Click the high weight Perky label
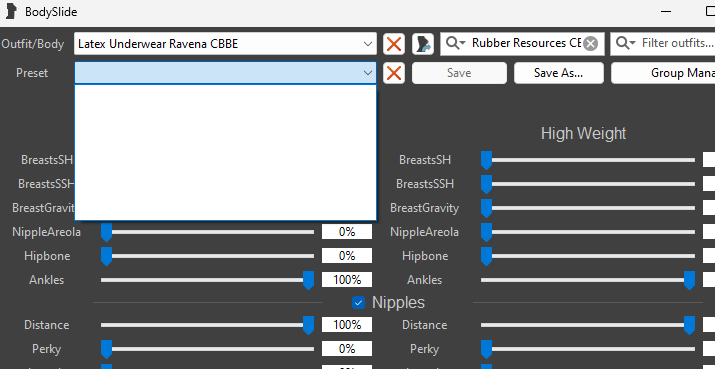Image resolution: width=715 pixels, height=369 pixels. [x=425, y=349]
